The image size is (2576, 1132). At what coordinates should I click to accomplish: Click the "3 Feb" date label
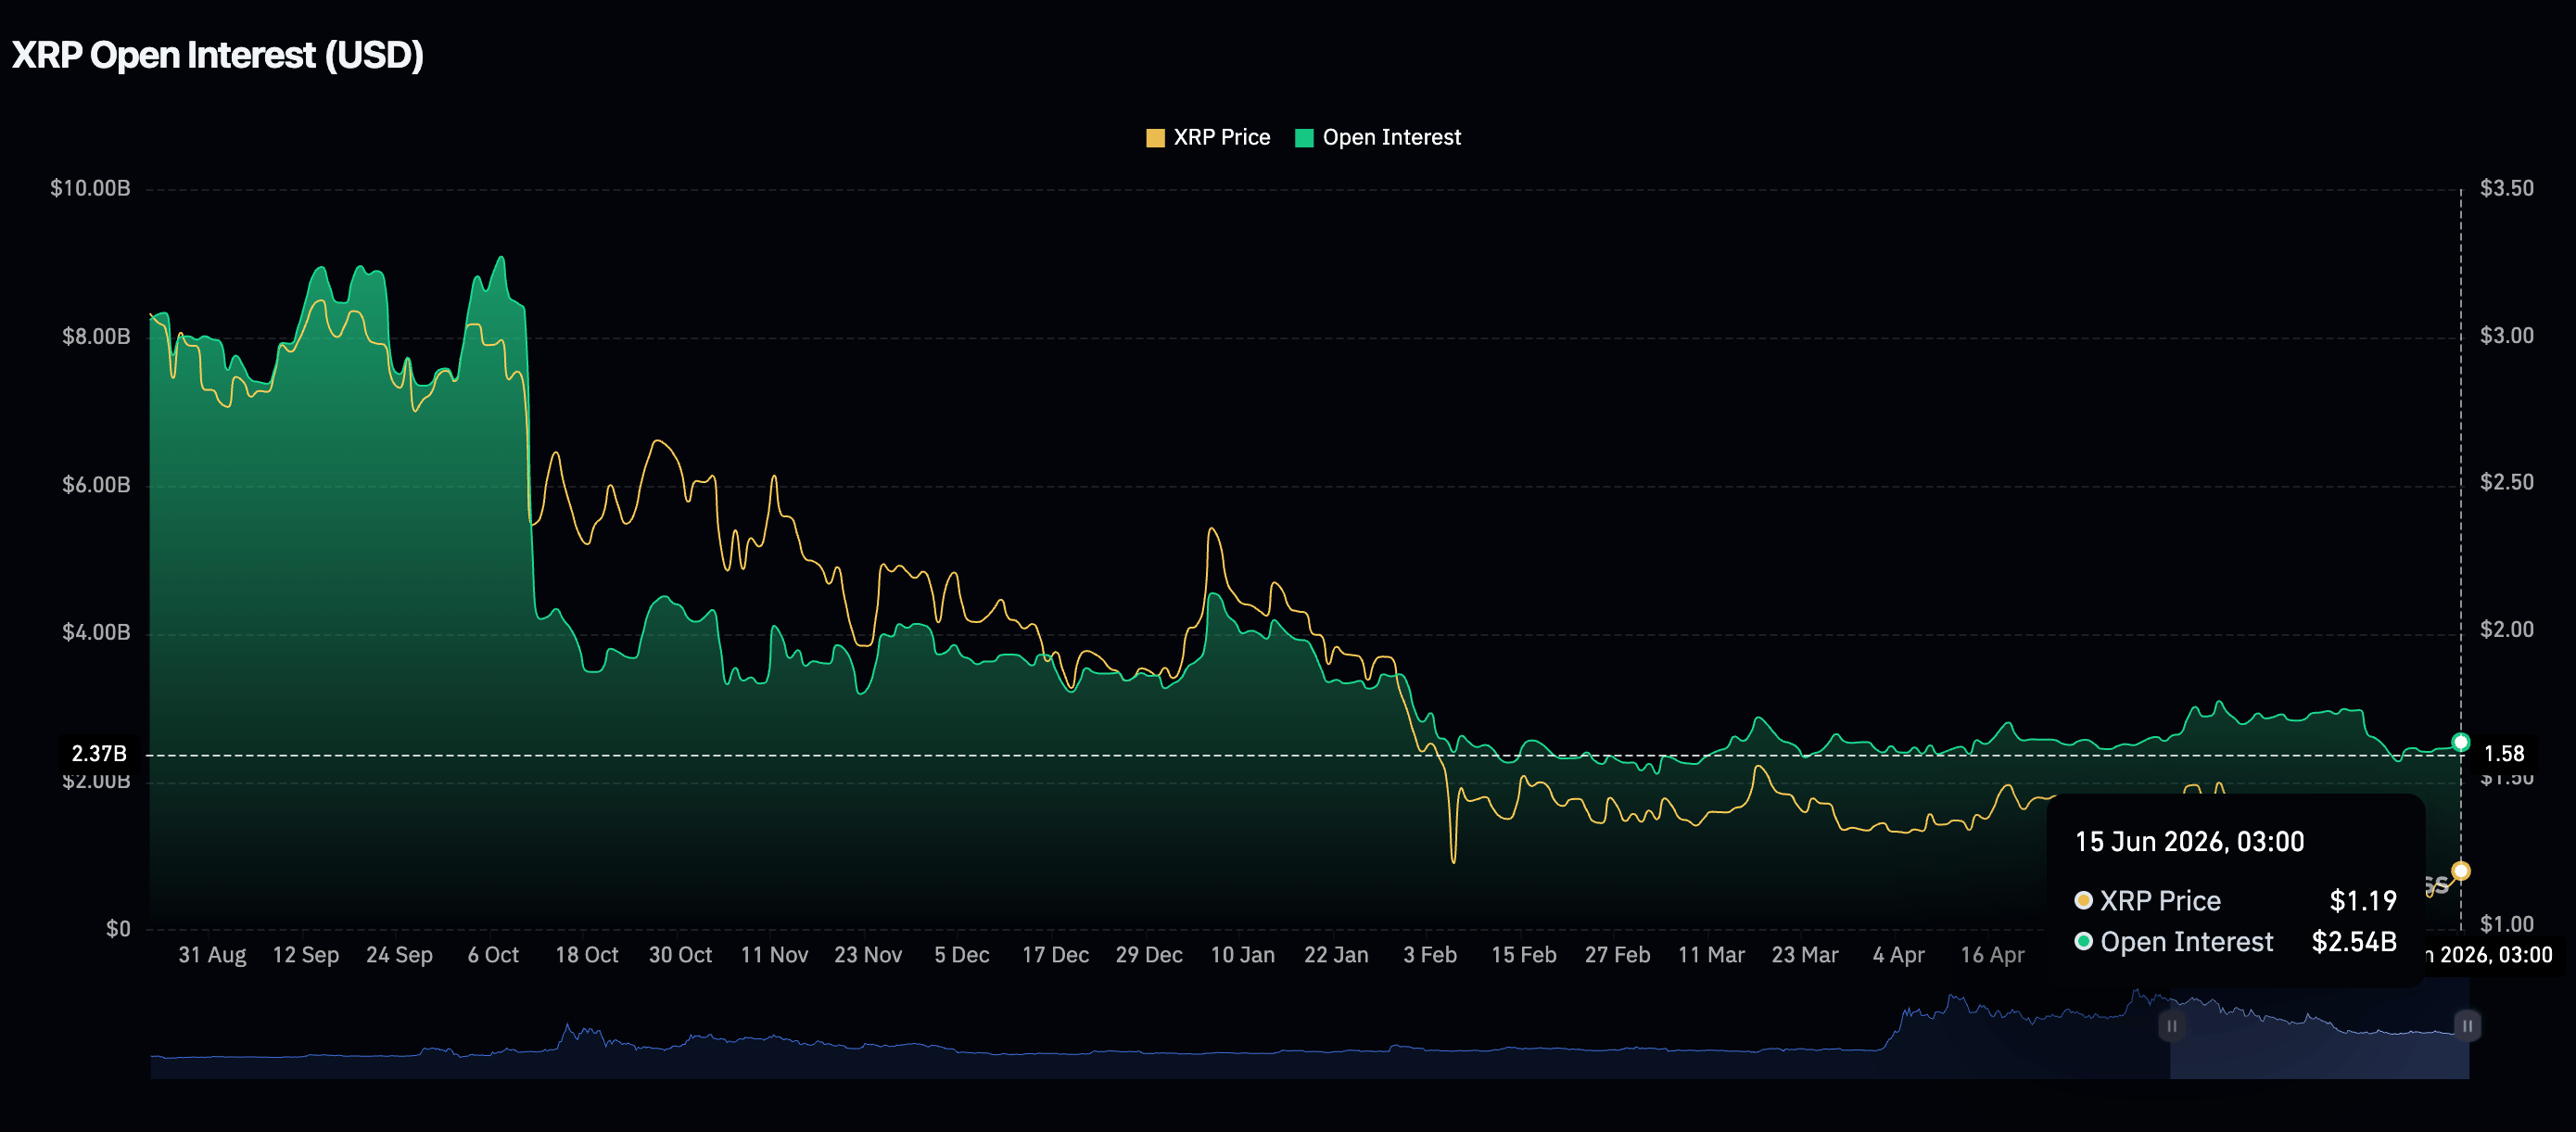[1430, 955]
